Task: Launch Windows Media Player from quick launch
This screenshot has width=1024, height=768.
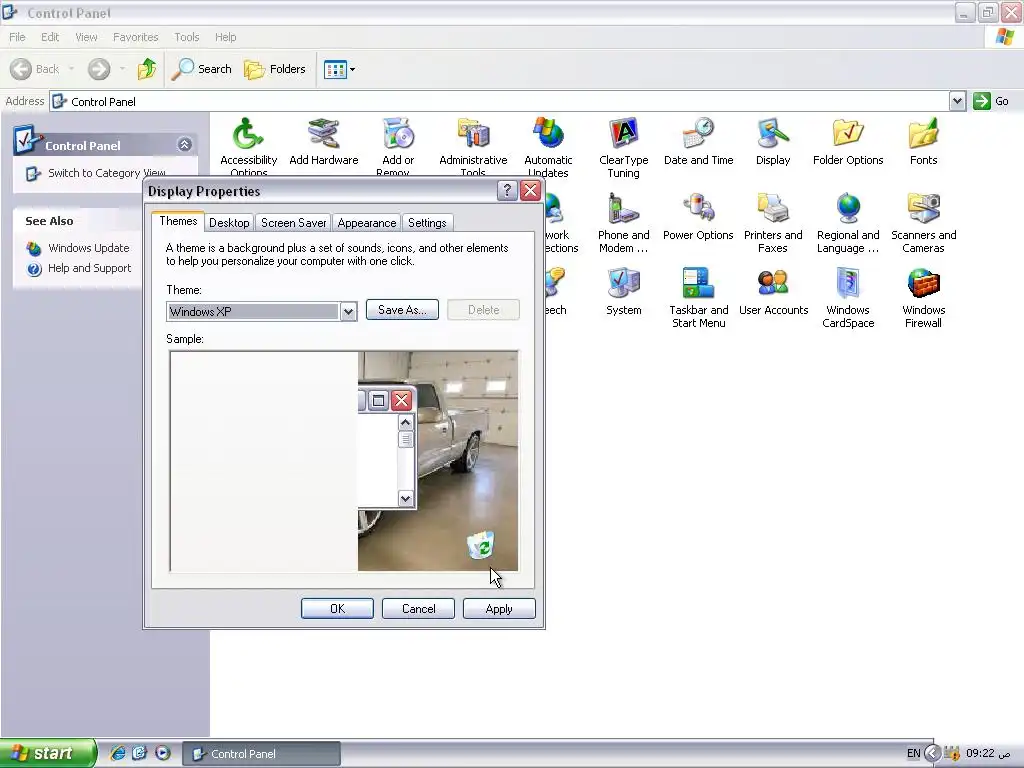Action: [163, 753]
